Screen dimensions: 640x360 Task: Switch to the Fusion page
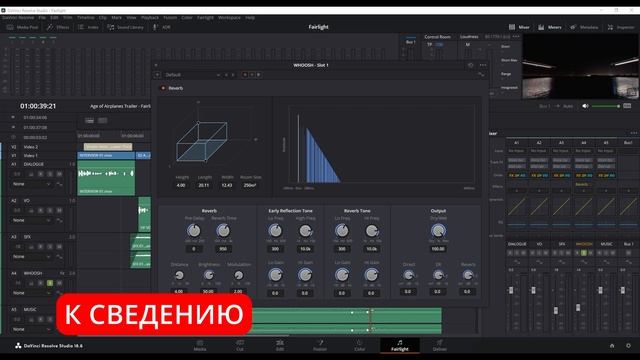pyautogui.click(x=320, y=345)
